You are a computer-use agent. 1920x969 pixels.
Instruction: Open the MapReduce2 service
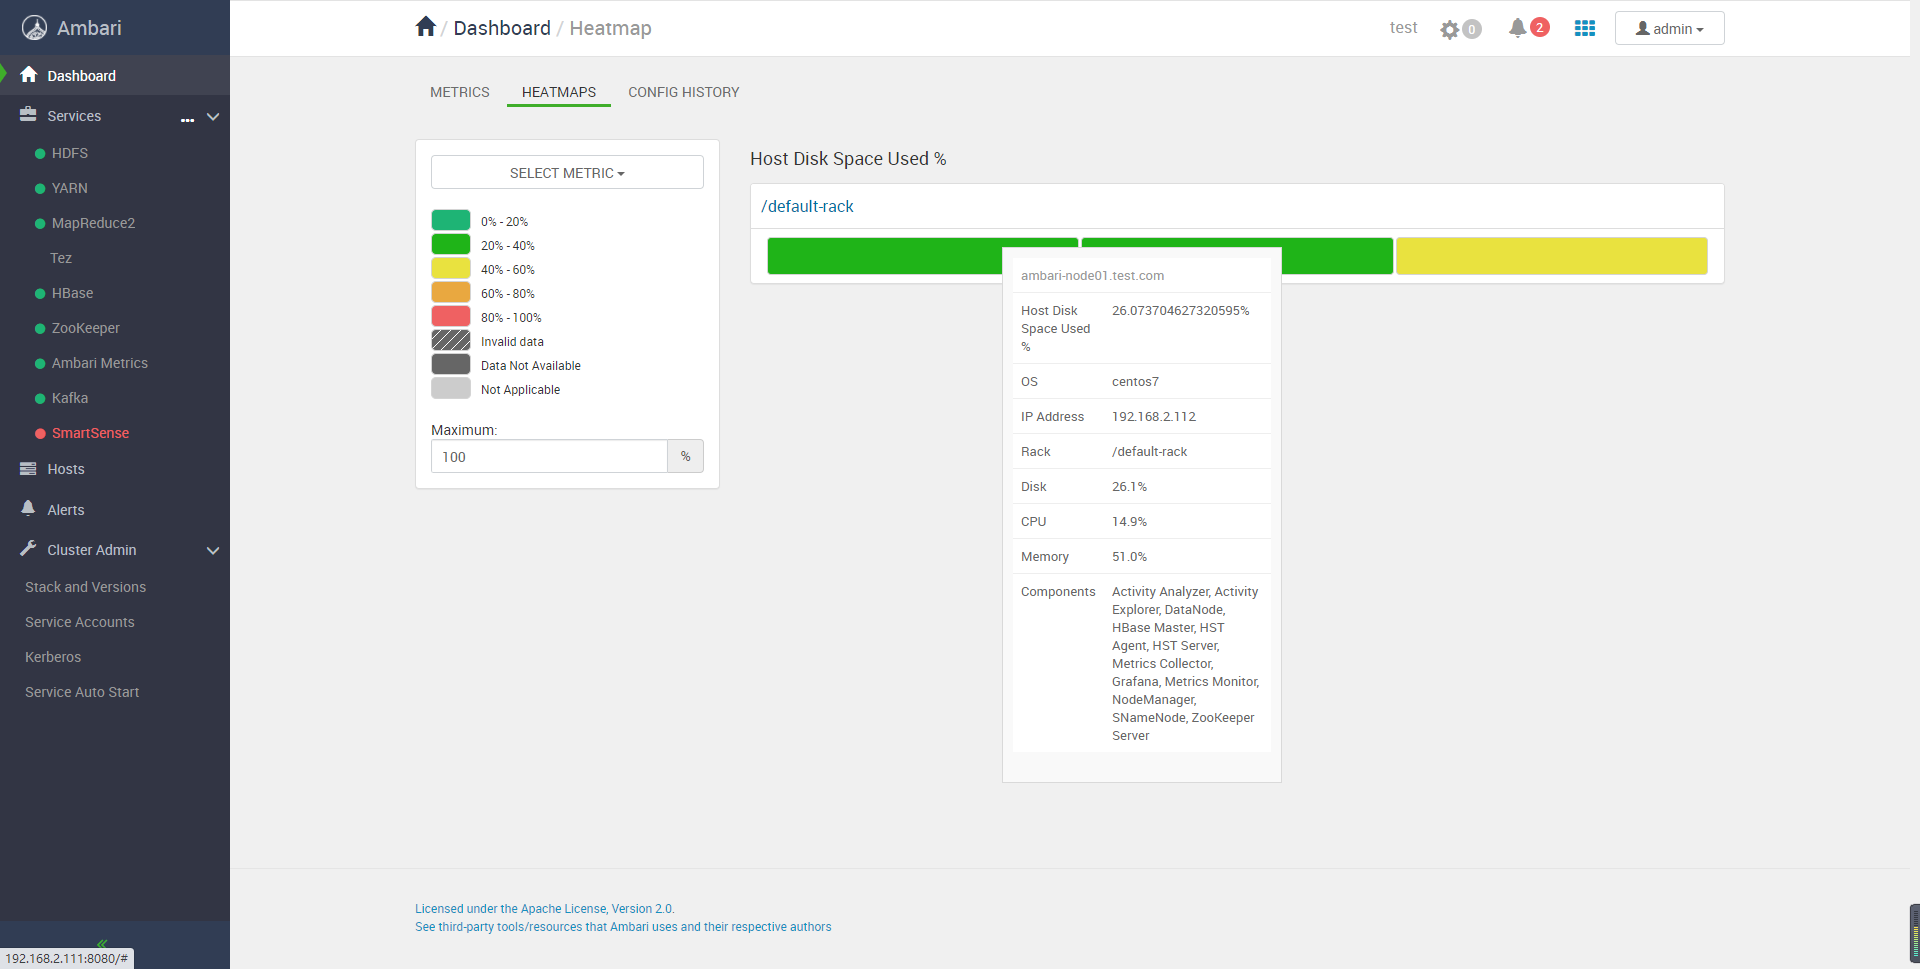[93, 223]
